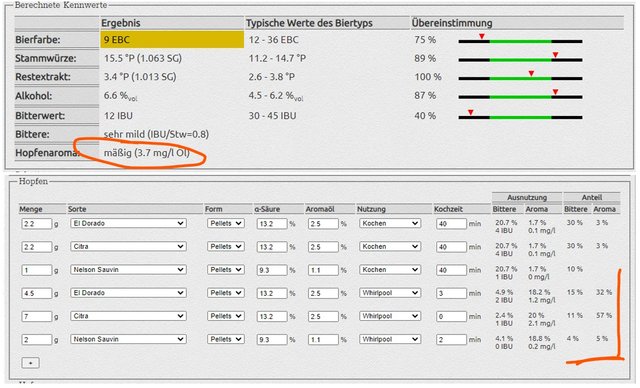Click the Bitterwert 40 % match bar
Image resolution: width=640 pixels, height=388 pixels.
tap(520, 117)
